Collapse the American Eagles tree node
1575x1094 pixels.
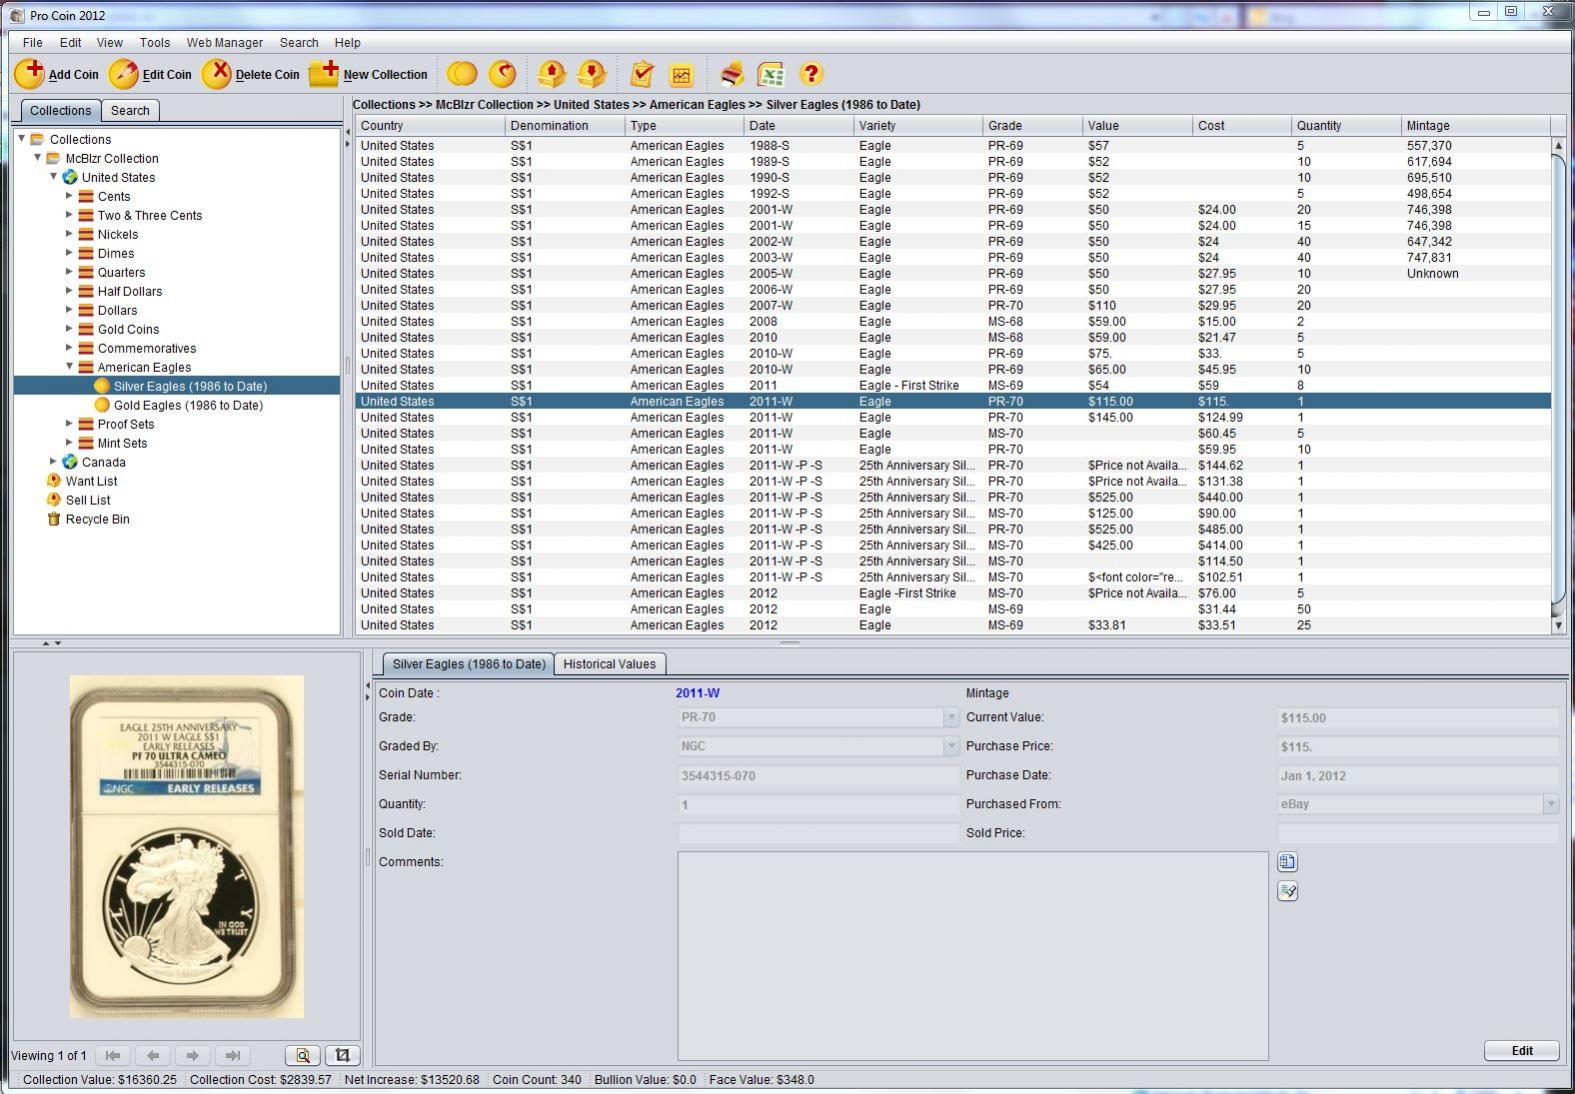point(70,367)
